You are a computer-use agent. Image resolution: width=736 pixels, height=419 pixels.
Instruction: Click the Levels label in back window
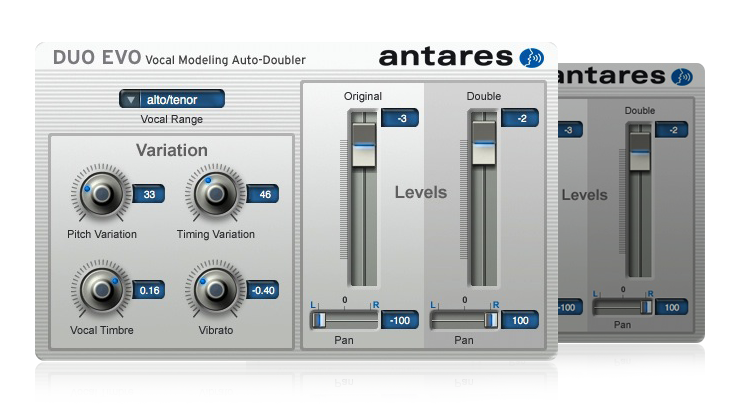click(x=584, y=195)
